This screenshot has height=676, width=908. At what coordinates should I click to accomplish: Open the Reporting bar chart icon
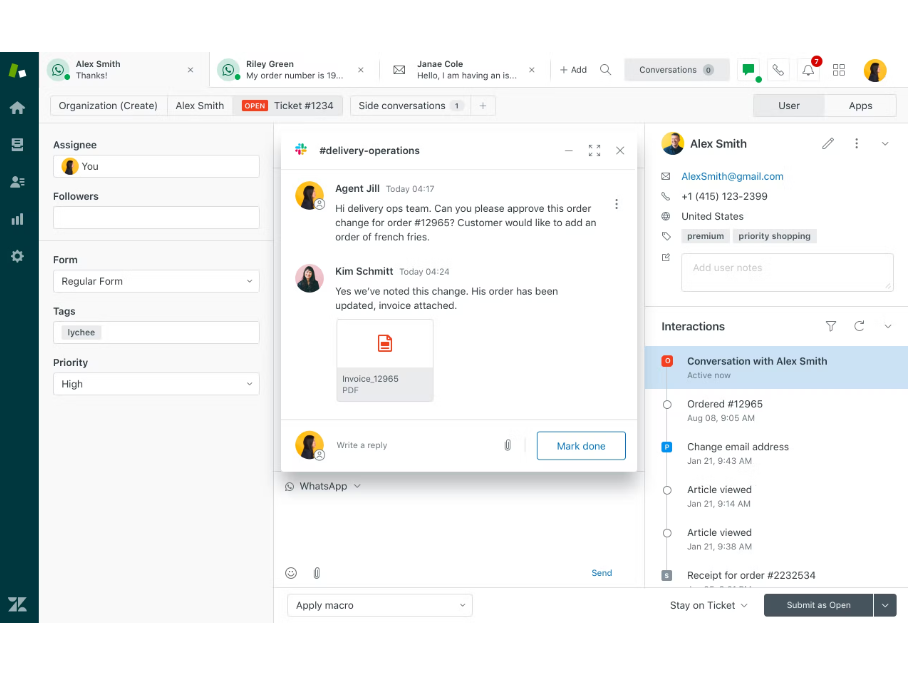point(17,219)
